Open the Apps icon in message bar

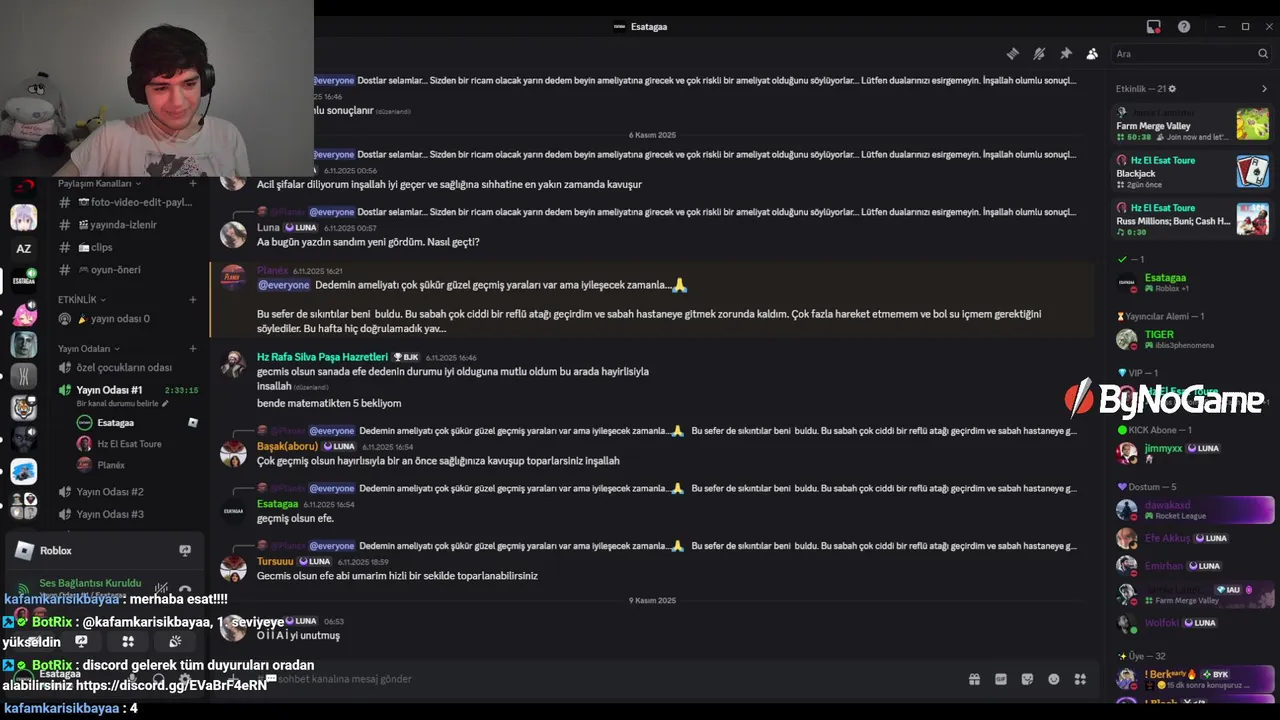tap(1080, 679)
